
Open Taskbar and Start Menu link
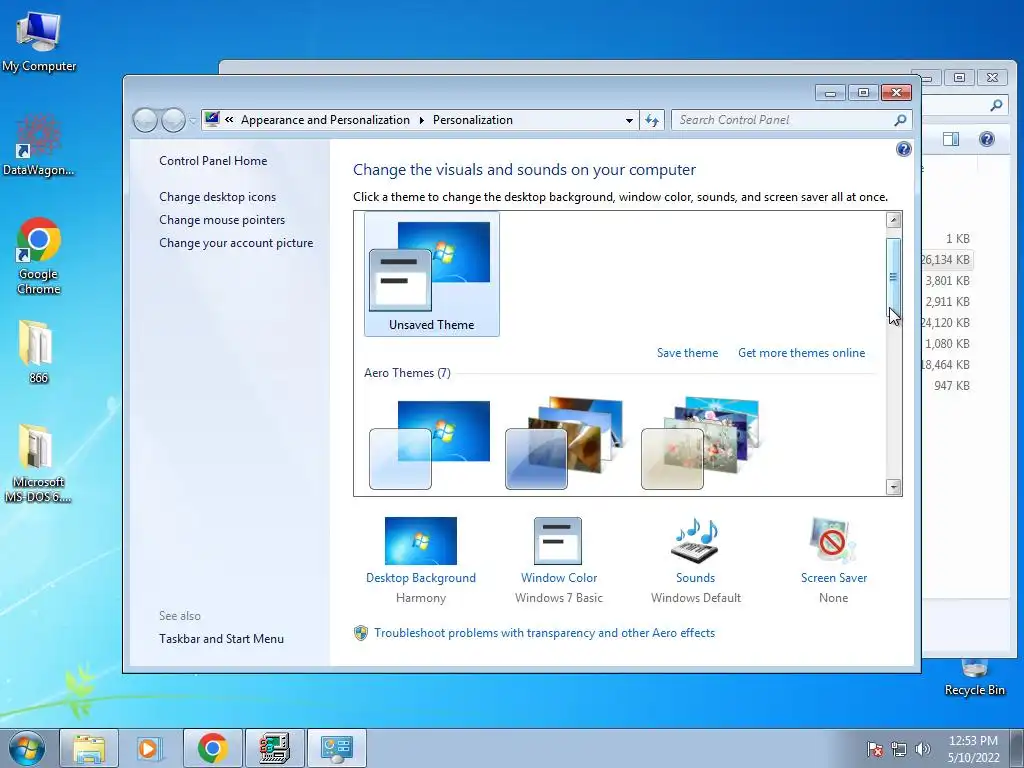point(221,639)
